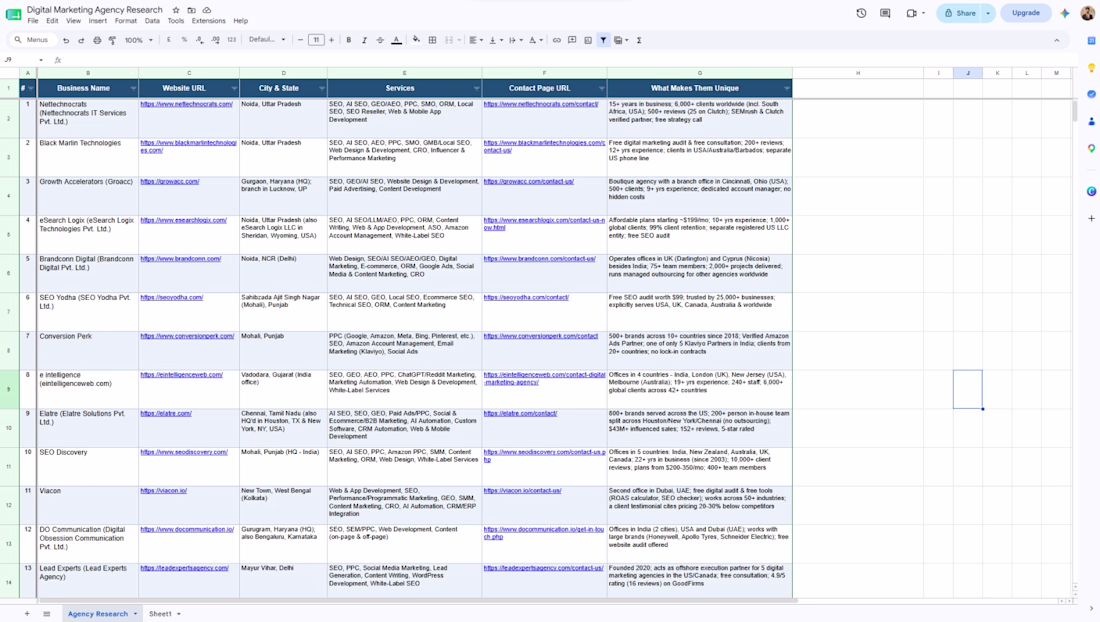Image resolution: width=1100 pixels, height=622 pixels.
Task: Open the Borders tool
Action: 432,40
